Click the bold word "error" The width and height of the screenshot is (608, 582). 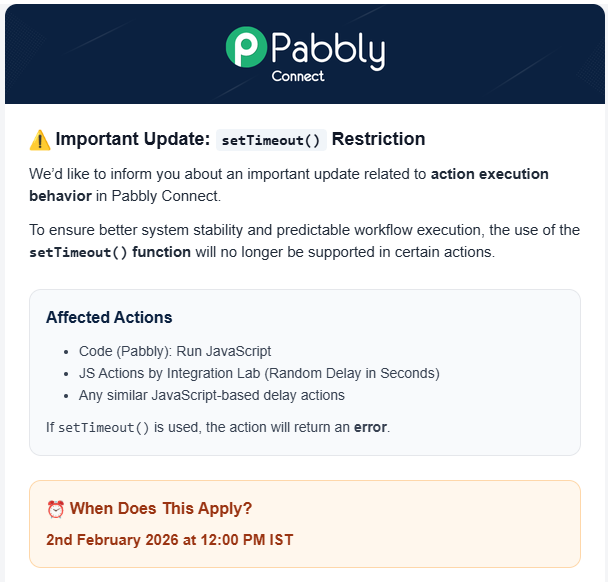[370, 428]
